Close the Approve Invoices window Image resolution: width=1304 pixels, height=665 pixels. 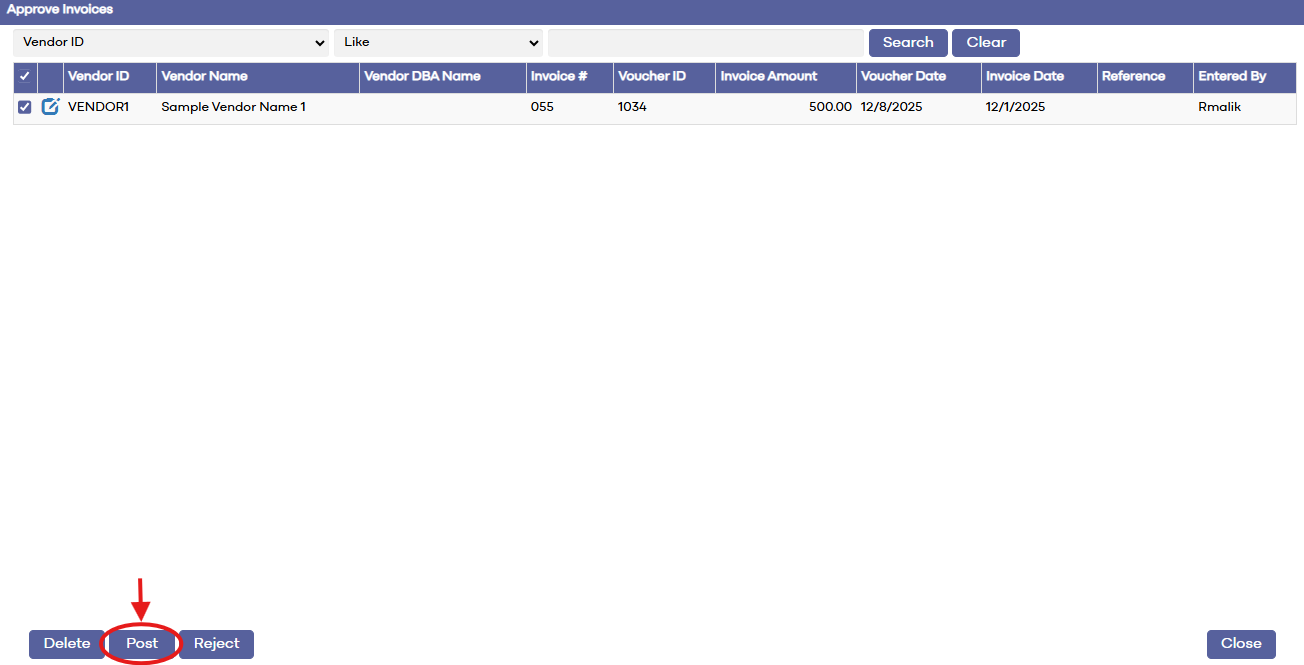coord(1241,644)
